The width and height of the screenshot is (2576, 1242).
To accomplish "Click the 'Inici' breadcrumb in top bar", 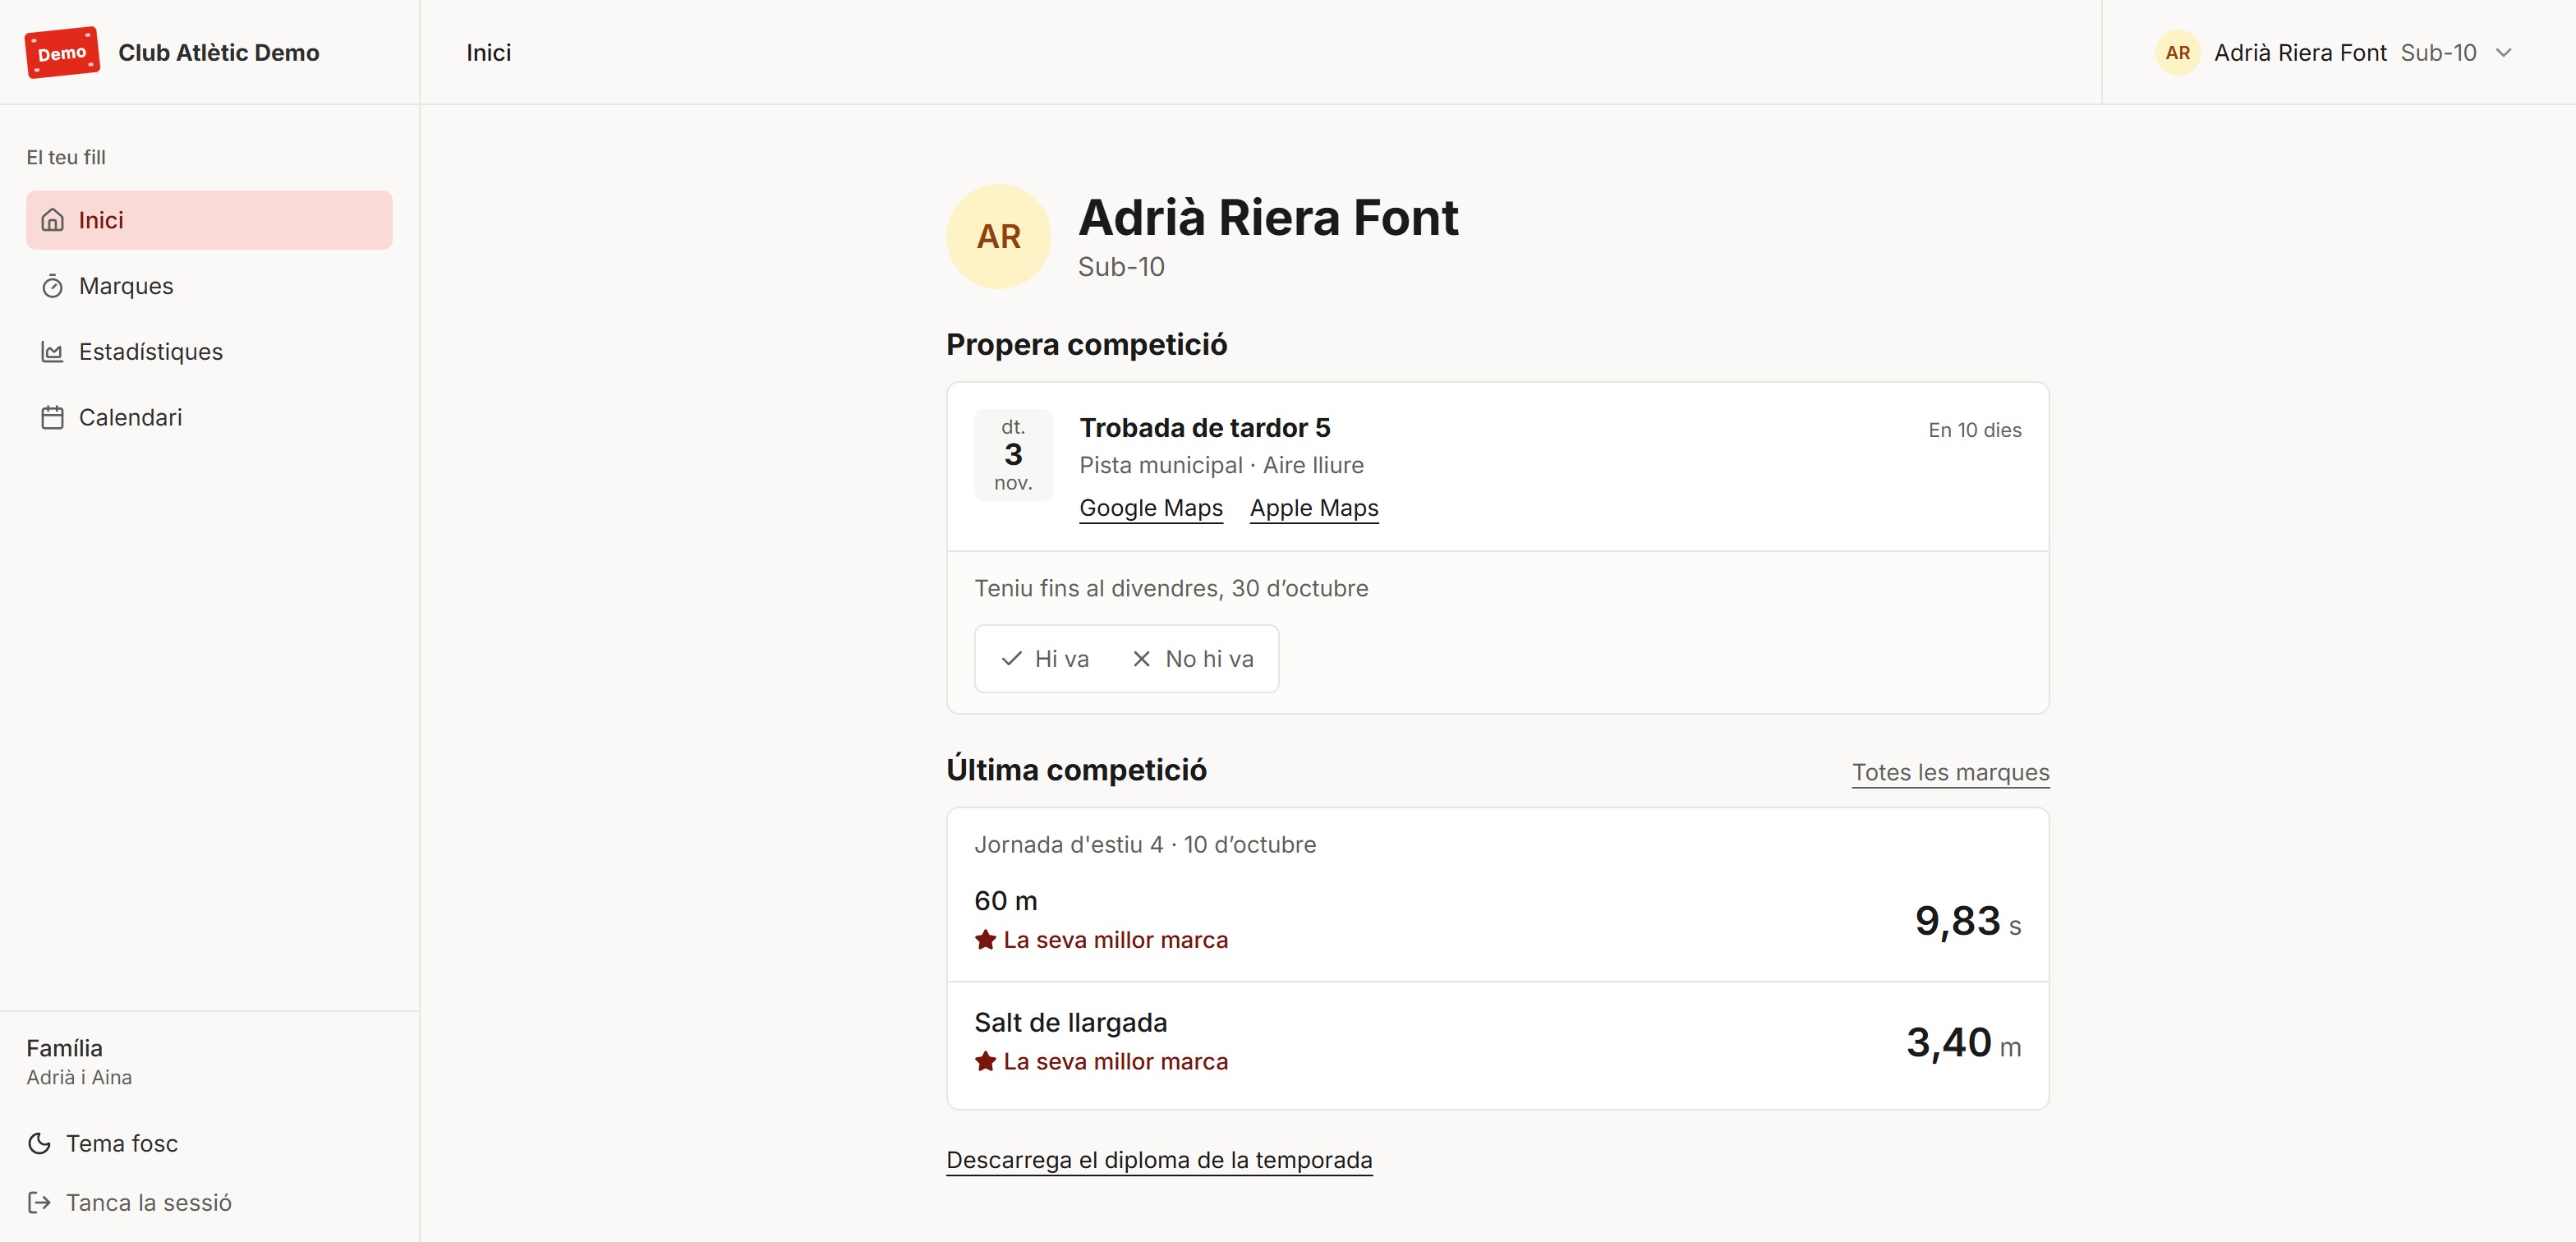I will tap(488, 52).
